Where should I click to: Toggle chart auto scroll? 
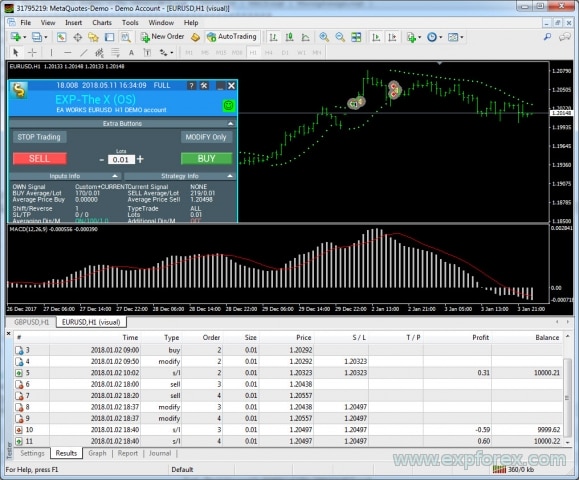376,37
